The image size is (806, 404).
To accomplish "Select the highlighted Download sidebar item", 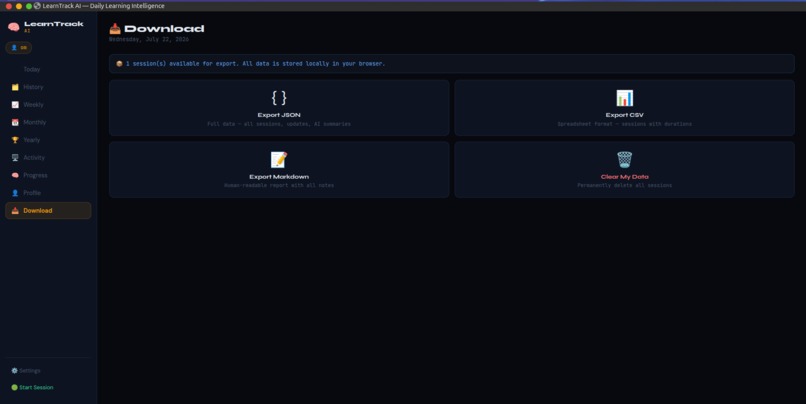I will click(48, 211).
